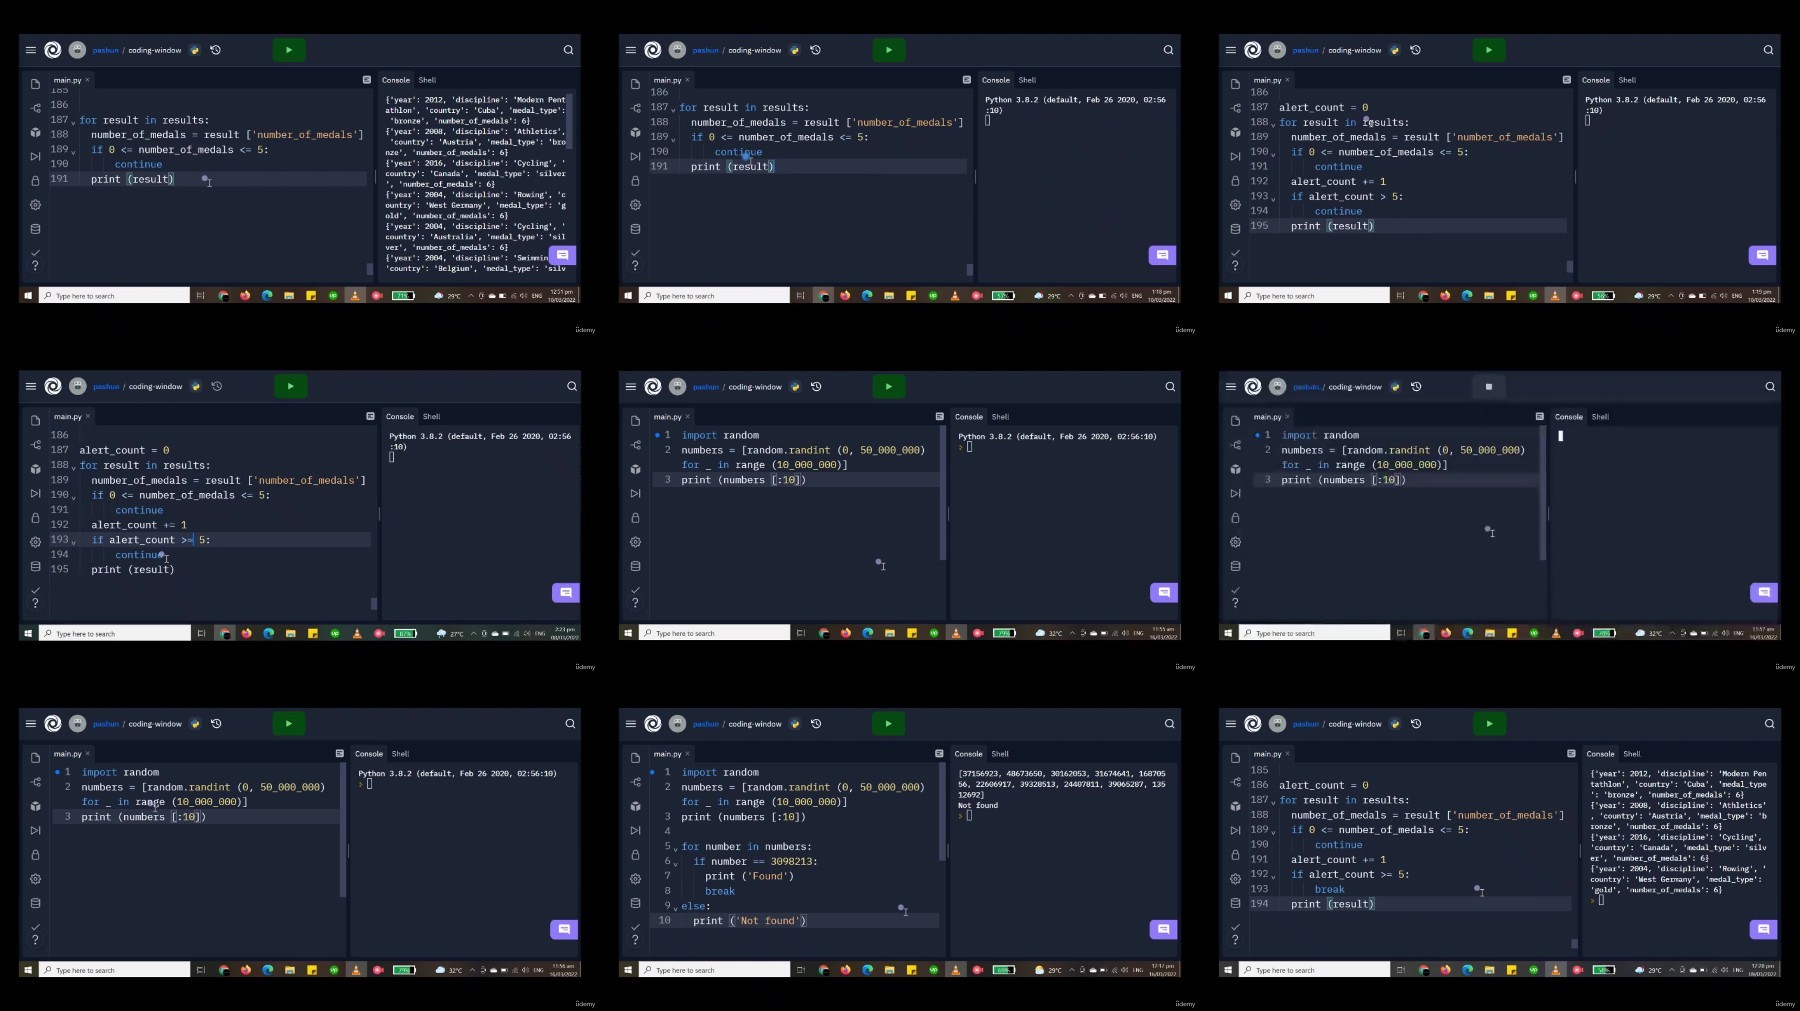Open the Debugger icon in bottom-right frame
The width and height of the screenshot is (1800, 1011).
[1235, 830]
